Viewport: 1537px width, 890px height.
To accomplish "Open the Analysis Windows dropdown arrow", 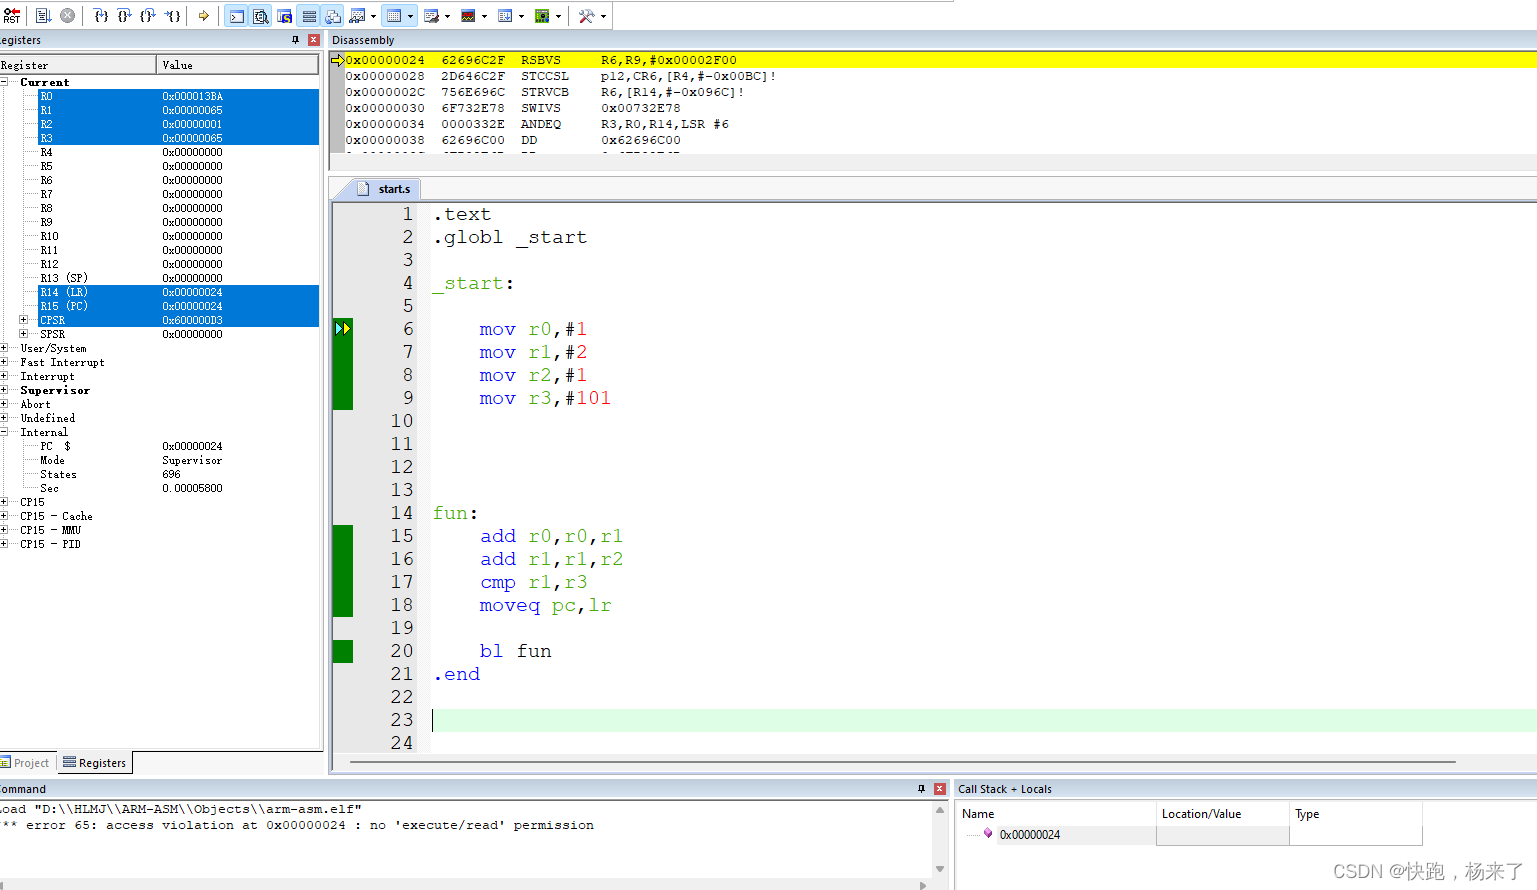I will (x=484, y=16).
